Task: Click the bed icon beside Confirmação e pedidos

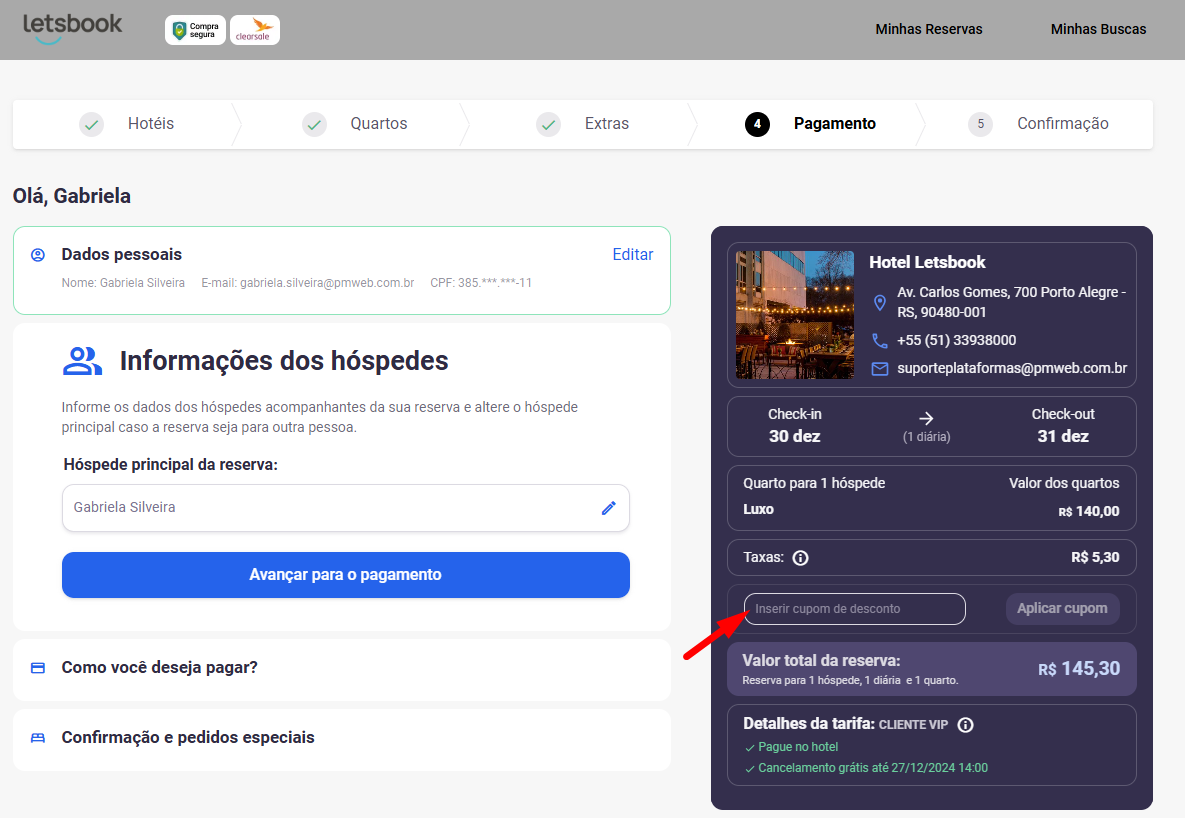Action: [38, 738]
